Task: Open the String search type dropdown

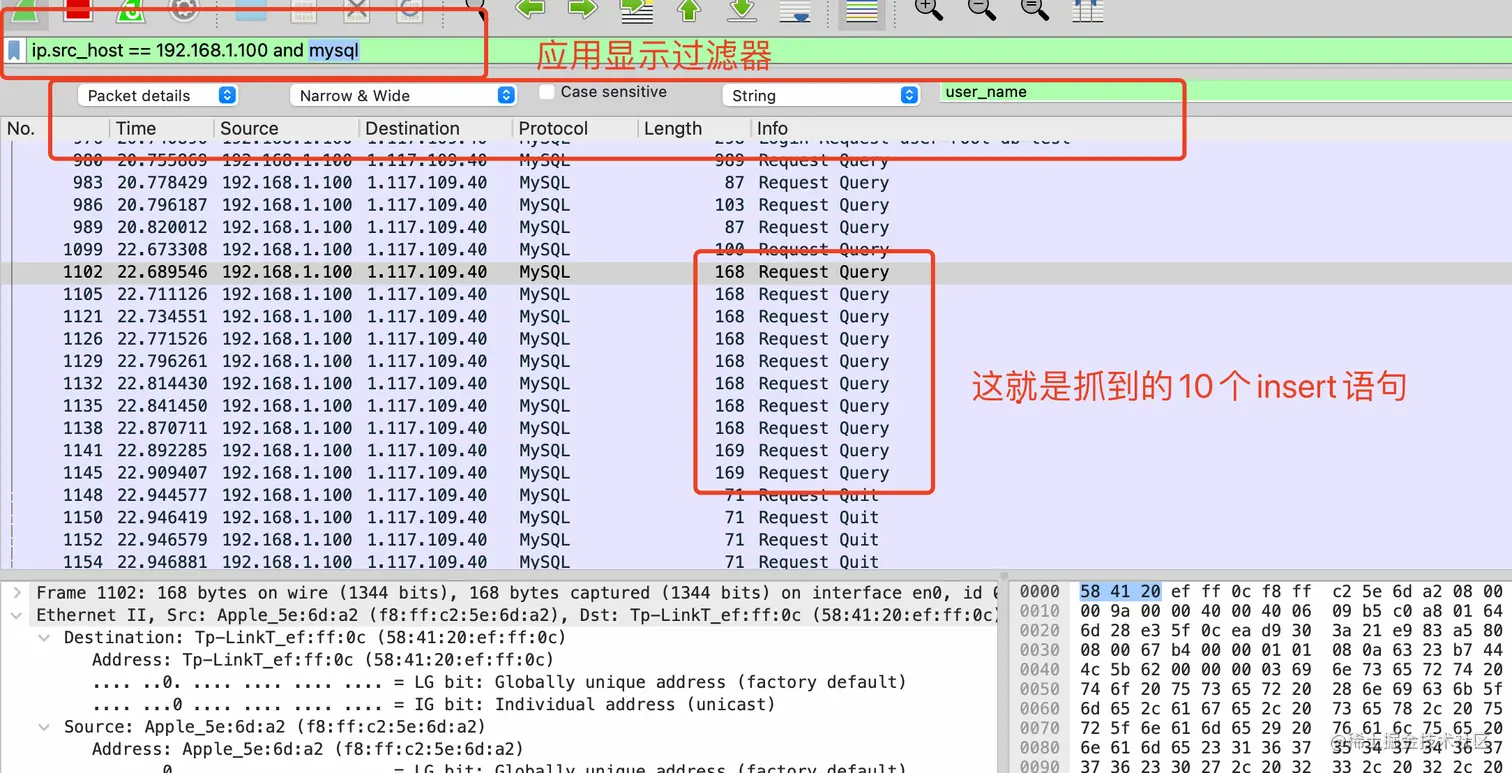Action: pos(820,95)
